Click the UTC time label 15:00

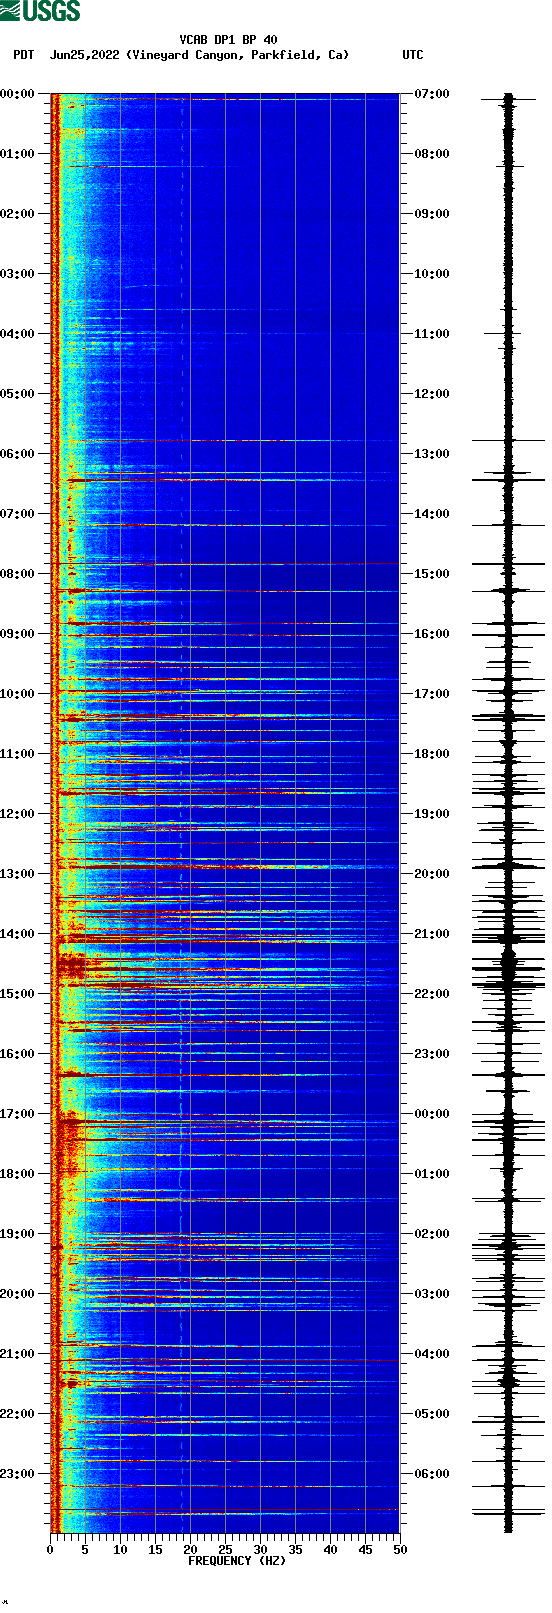point(432,574)
